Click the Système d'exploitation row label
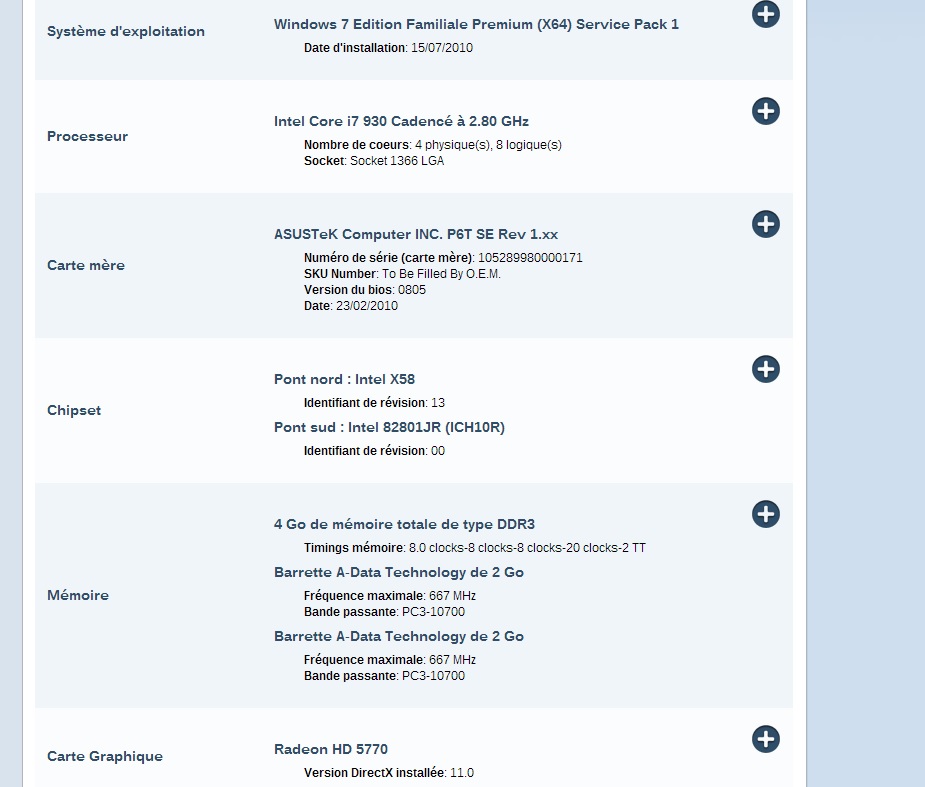 tap(126, 31)
